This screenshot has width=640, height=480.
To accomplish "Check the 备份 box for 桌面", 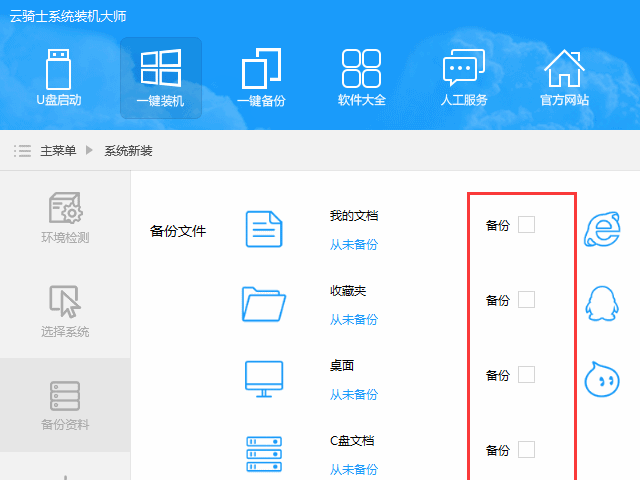I will 526,375.
